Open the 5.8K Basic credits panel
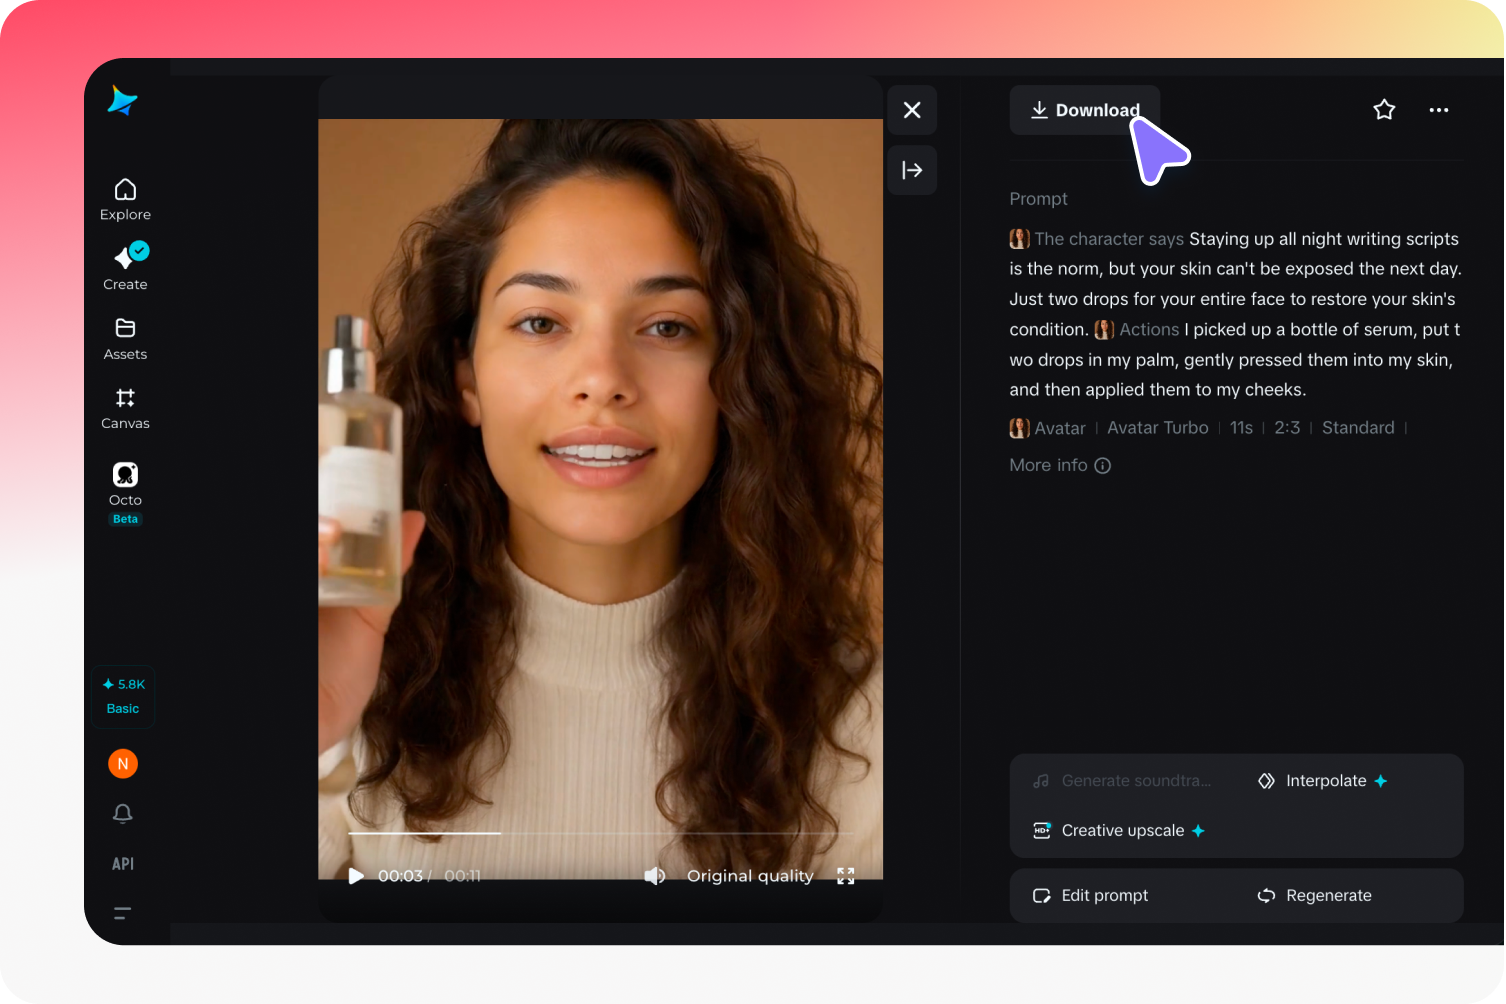Image resolution: width=1506 pixels, height=1004 pixels. click(123, 696)
